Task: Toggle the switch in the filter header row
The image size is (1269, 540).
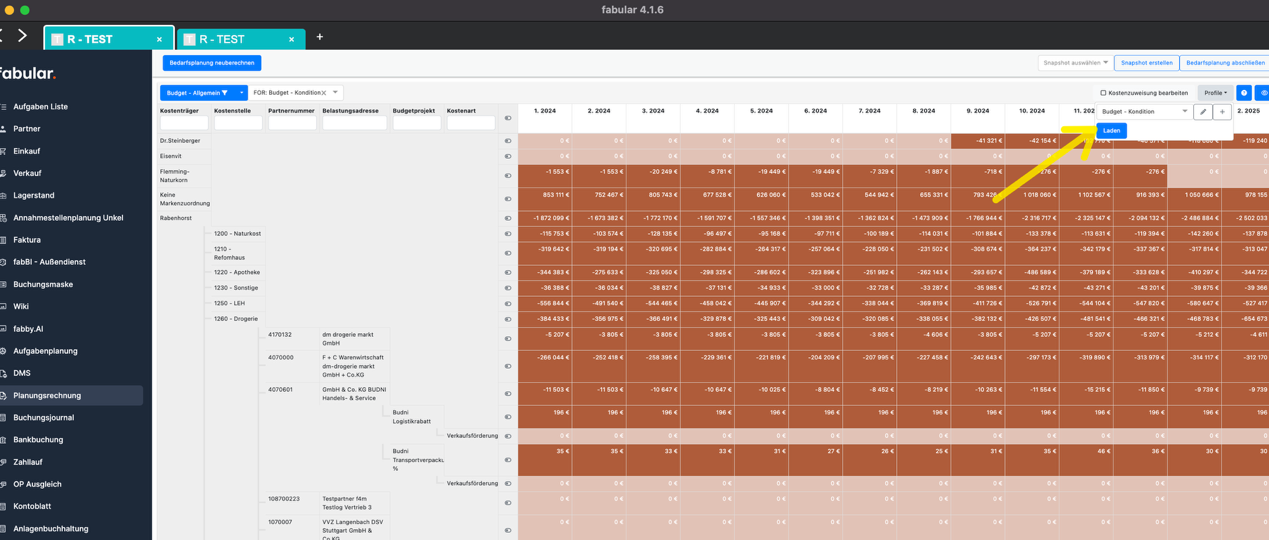Action: coord(508,118)
